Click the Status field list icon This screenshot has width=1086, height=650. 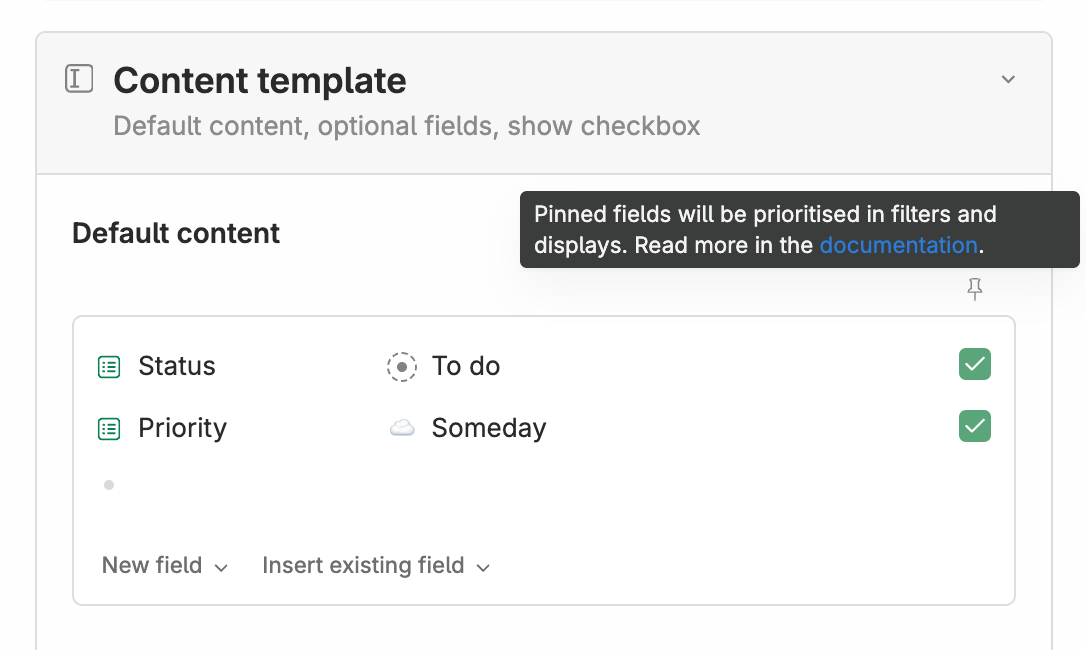(109, 367)
